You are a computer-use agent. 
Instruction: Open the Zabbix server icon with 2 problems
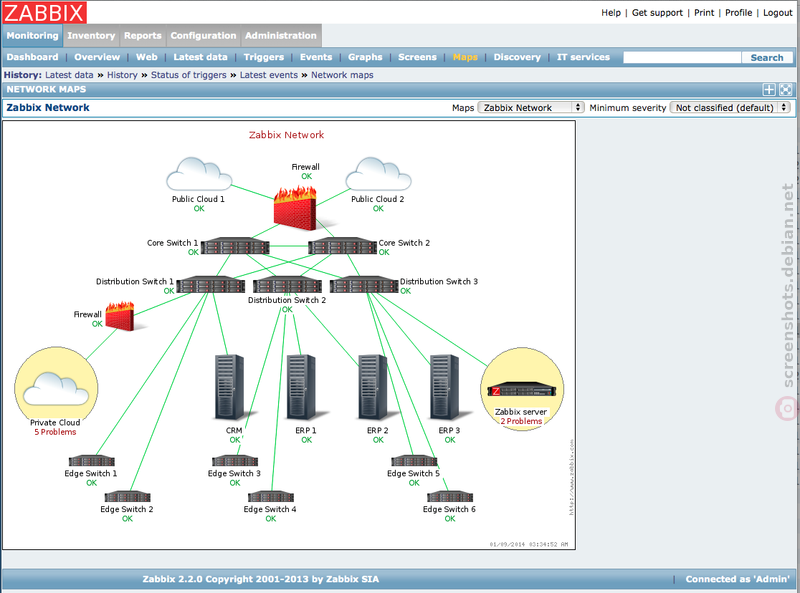pos(522,390)
